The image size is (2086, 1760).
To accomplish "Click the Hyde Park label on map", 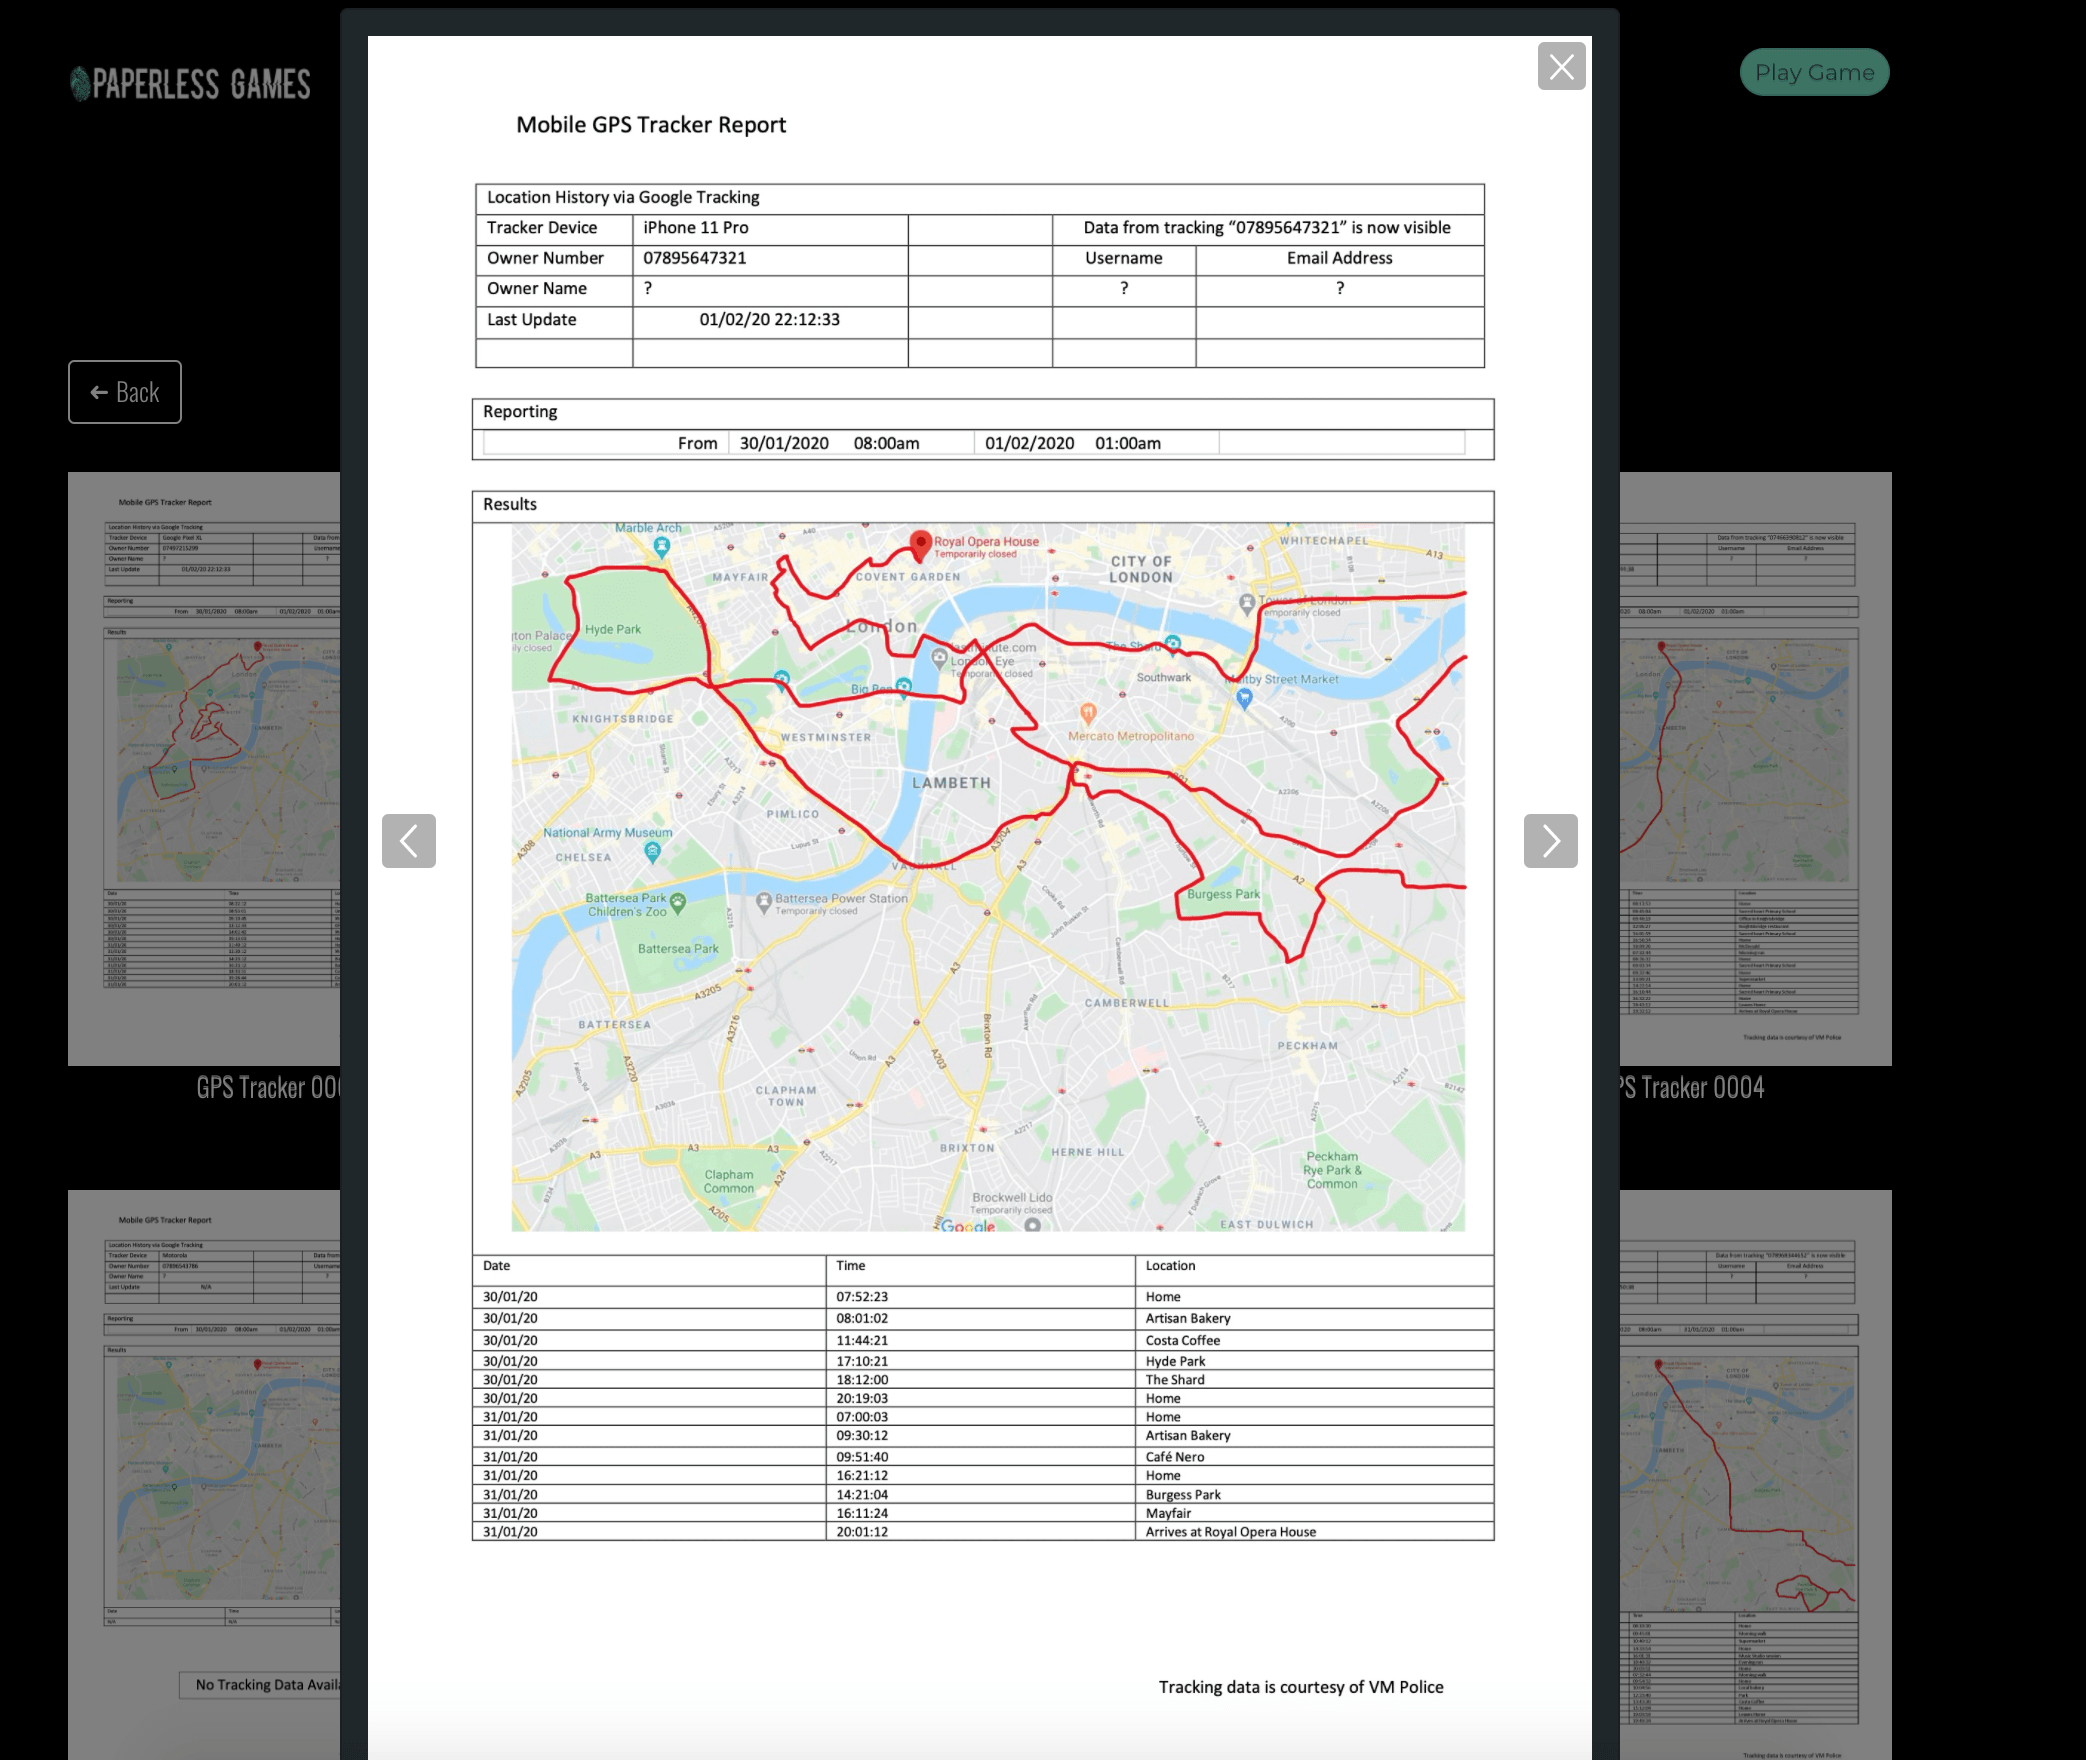I will click(613, 630).
